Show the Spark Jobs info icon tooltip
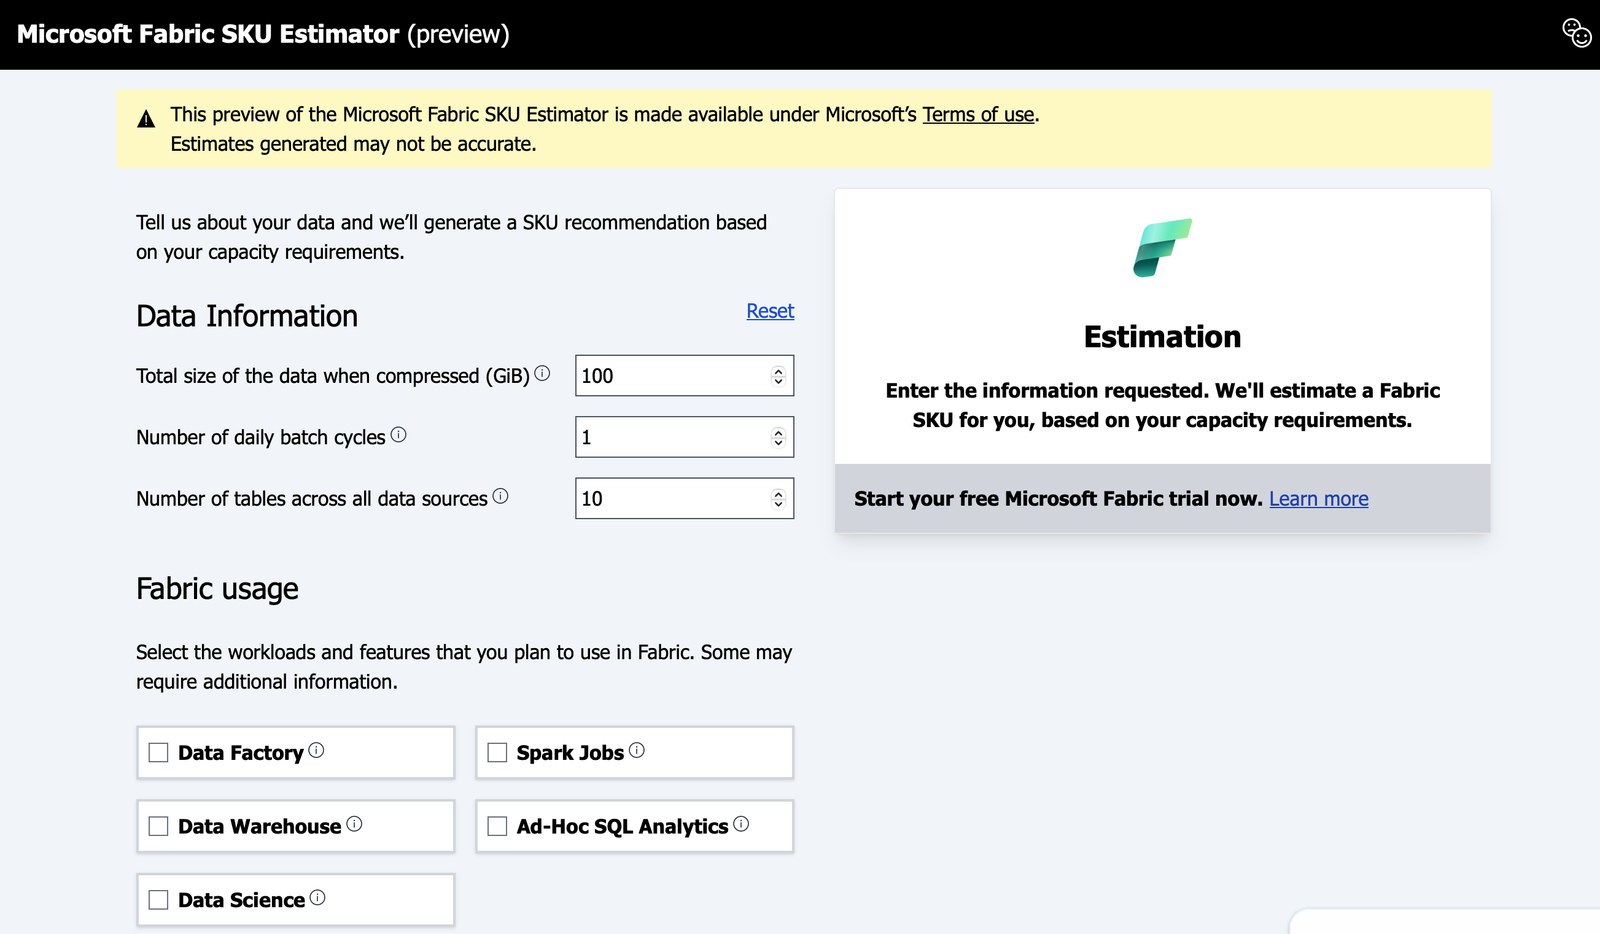The image size is (1600, 934). [637, 750]
